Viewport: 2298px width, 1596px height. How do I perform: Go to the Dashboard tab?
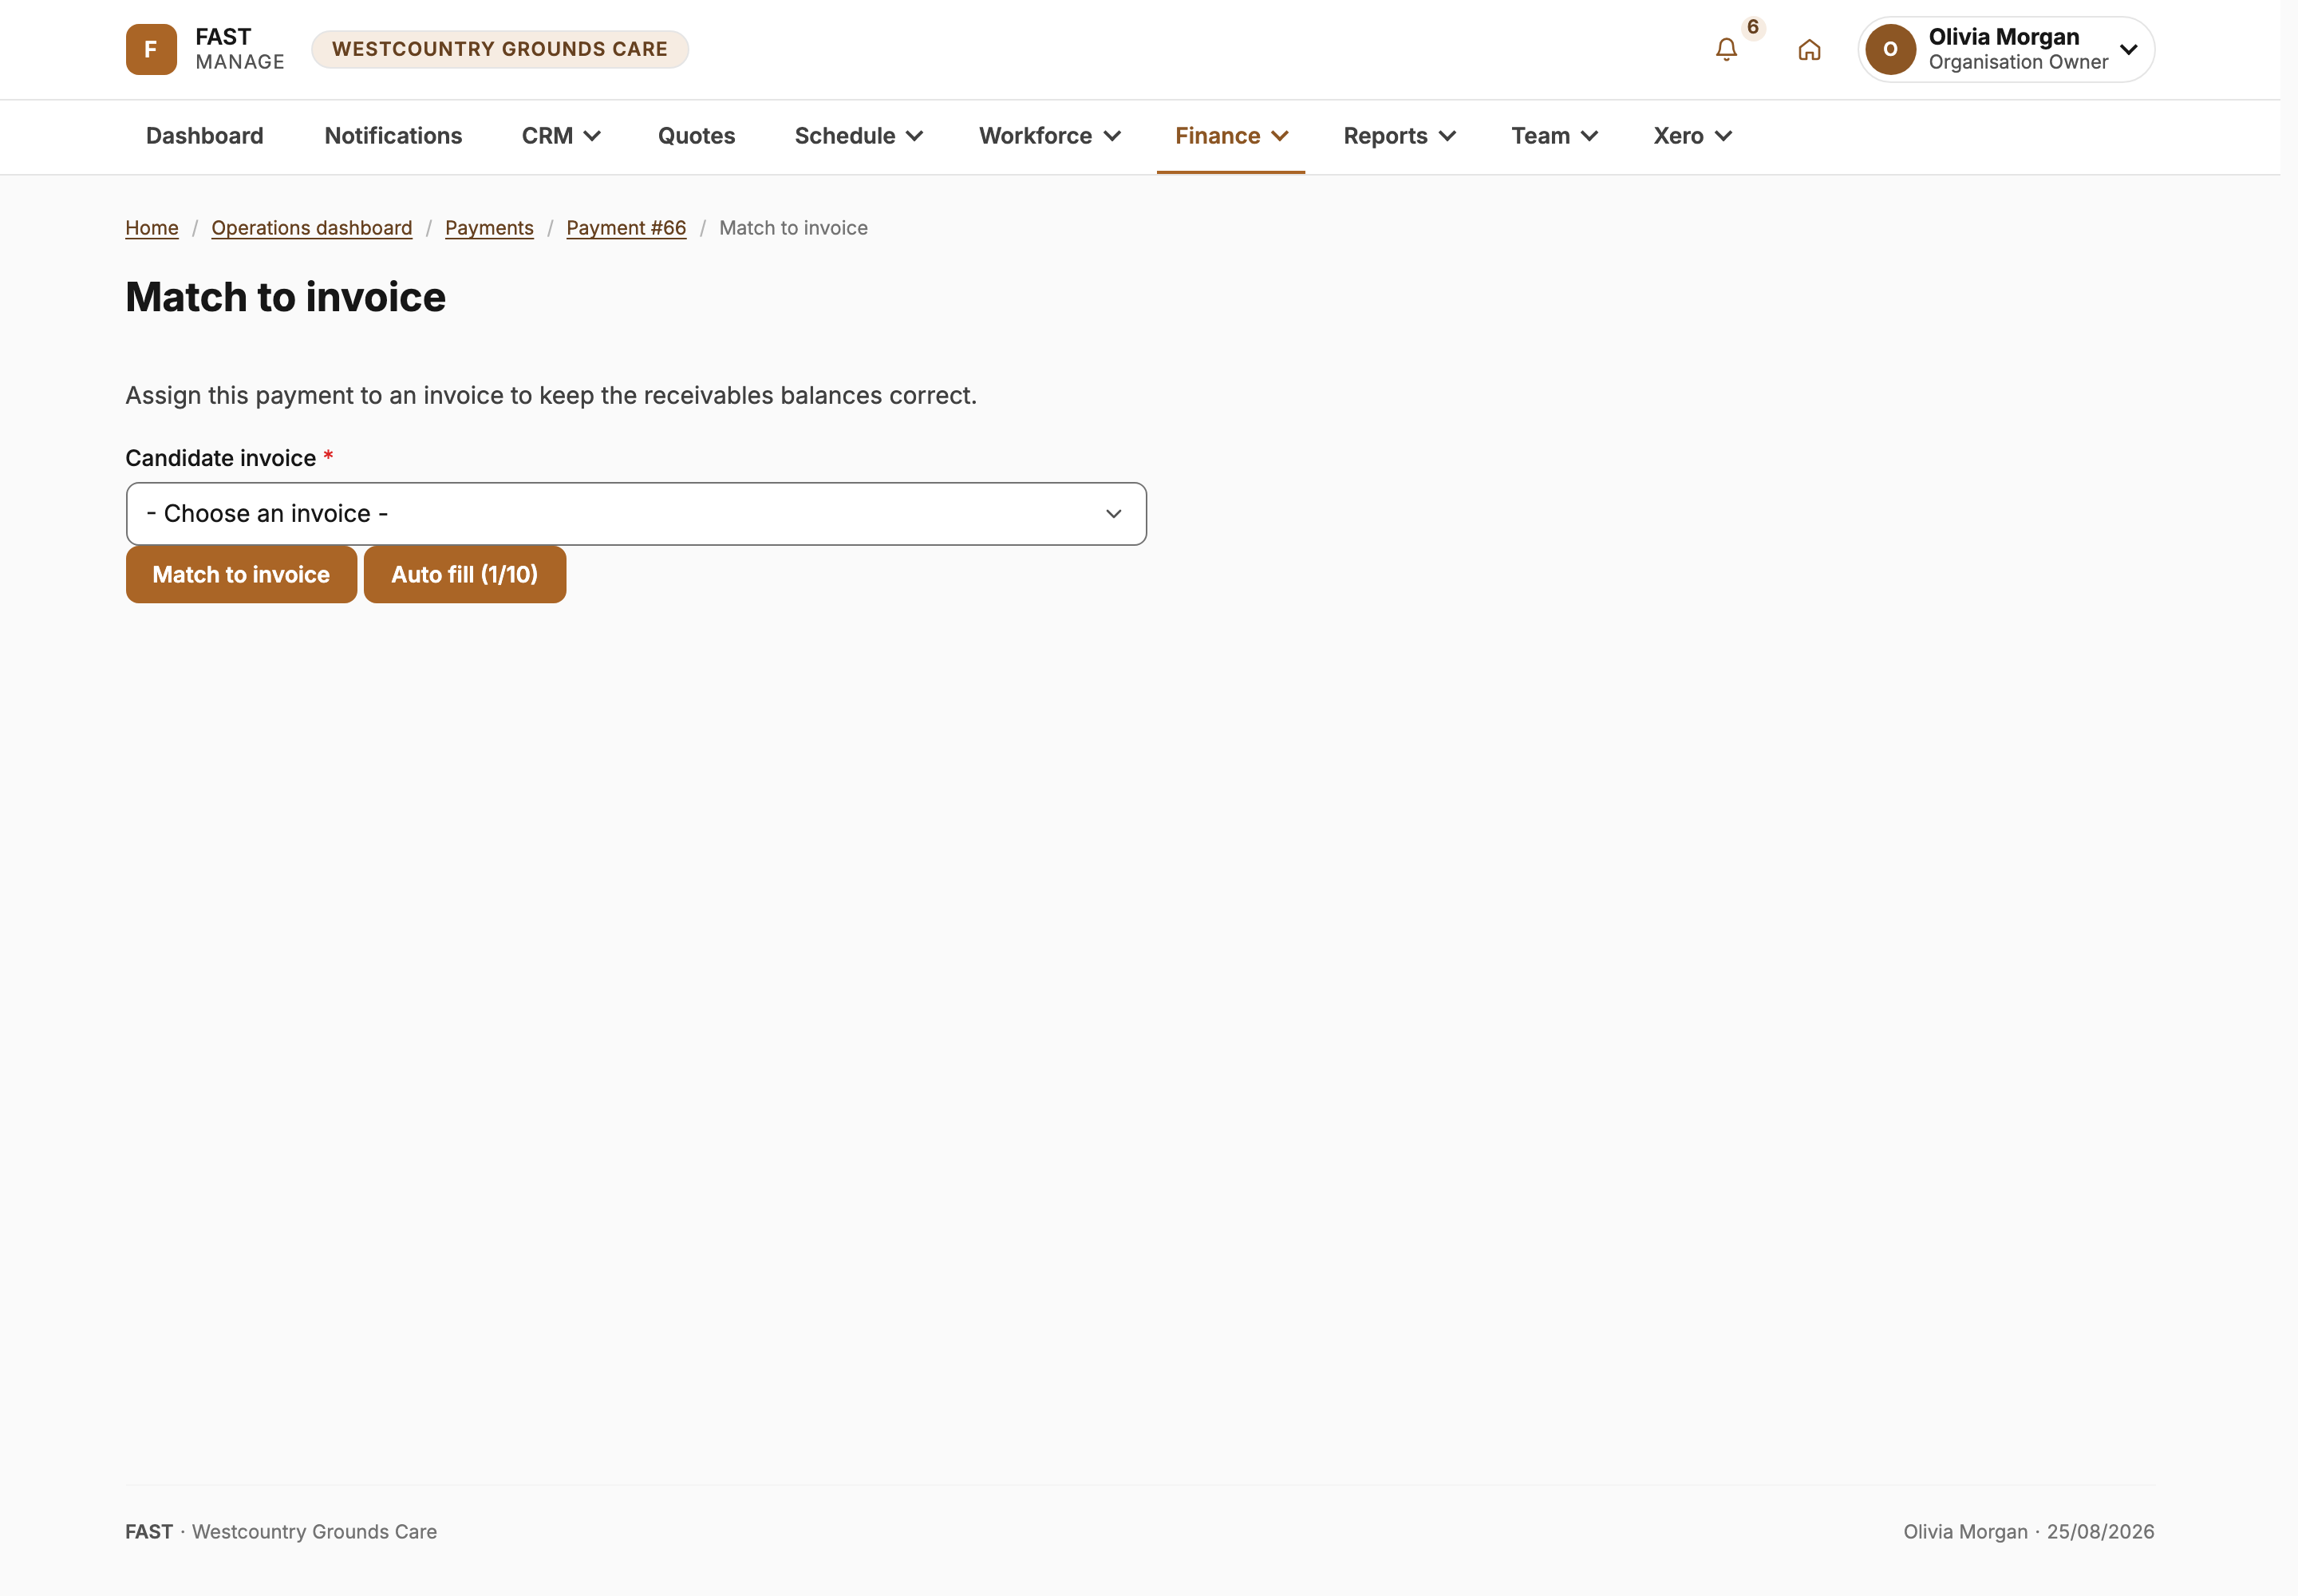[205, 136]
